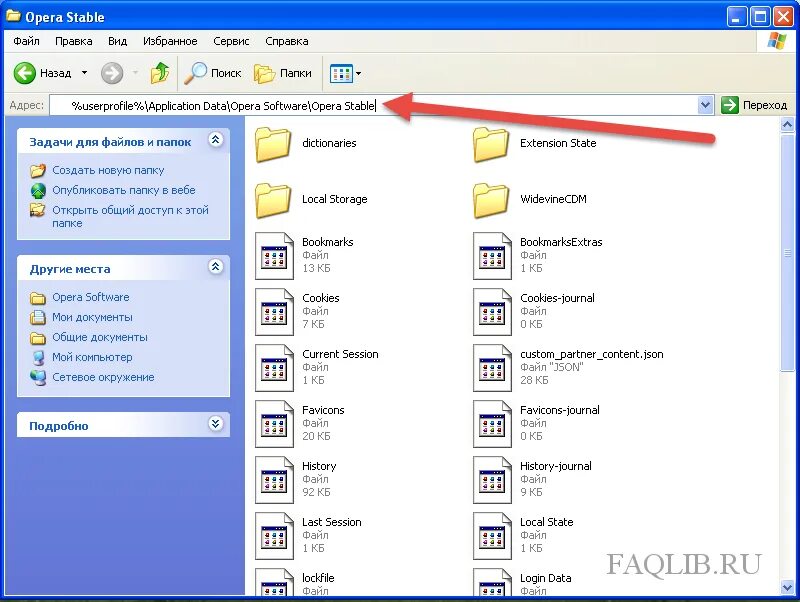This screenshot has height=602, width=800.
Task: Open the Сервис menu
Action: point(231,41)
